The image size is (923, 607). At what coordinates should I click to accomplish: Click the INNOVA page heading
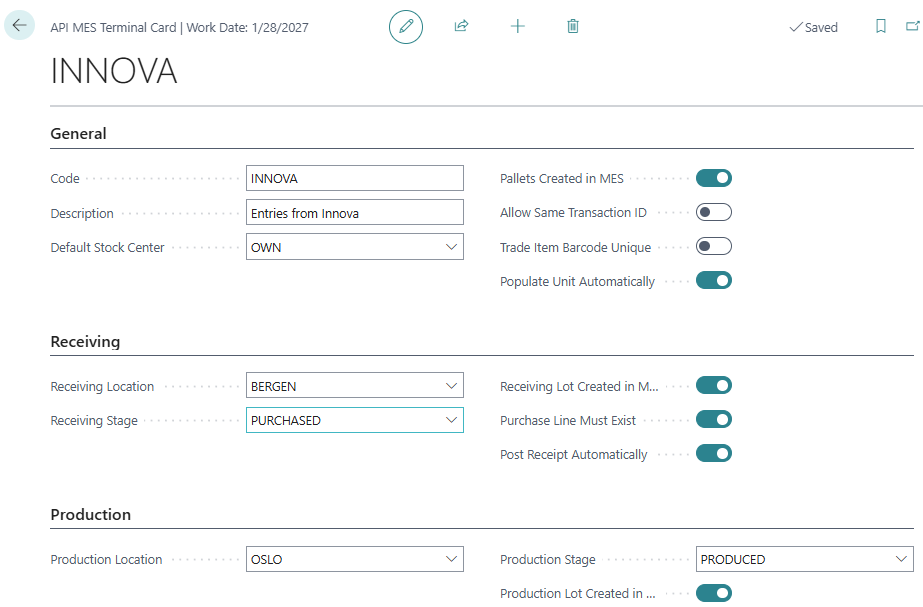pyautogui.click(x=114, y=71)
